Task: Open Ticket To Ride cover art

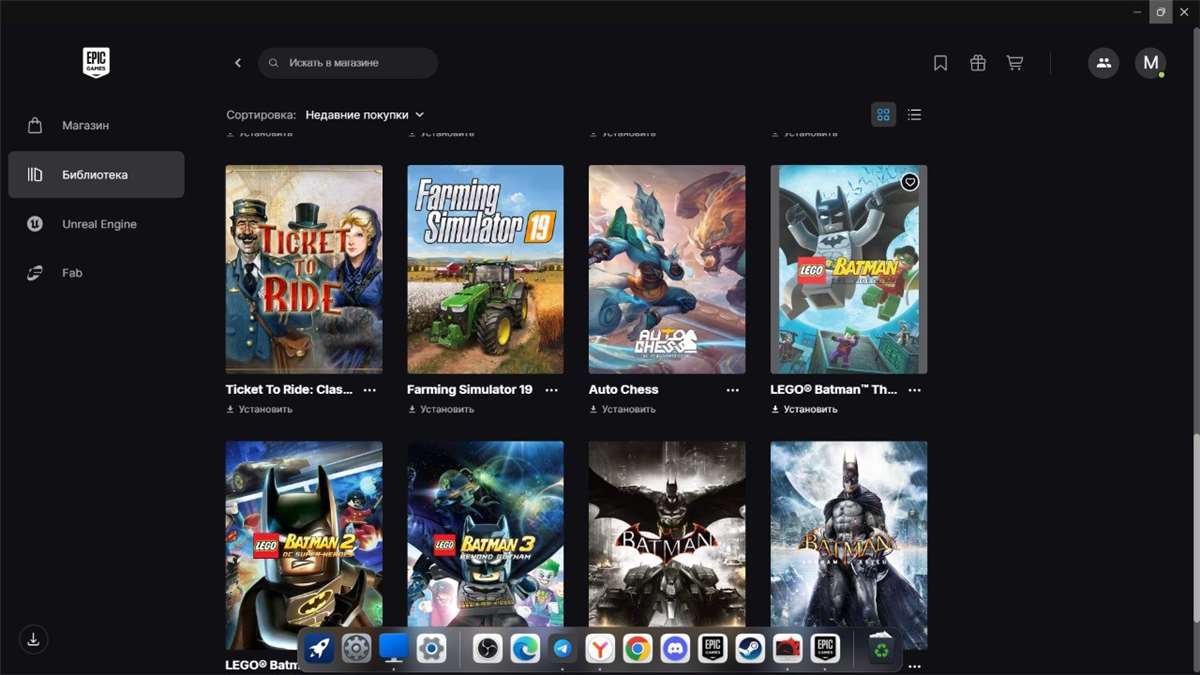Action: click(304, 270)
